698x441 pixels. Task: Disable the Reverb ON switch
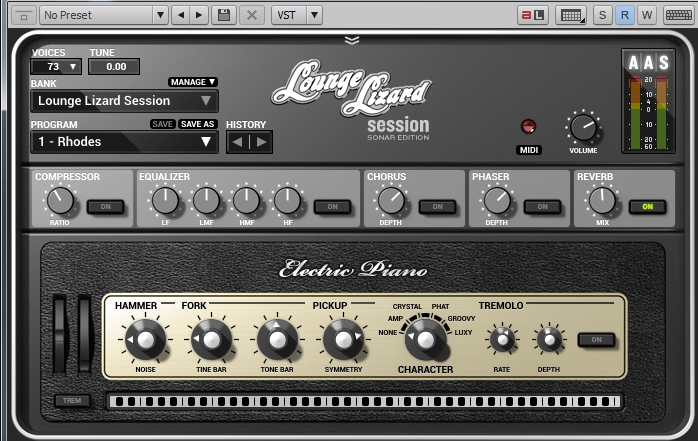click(x=647, y=207)
